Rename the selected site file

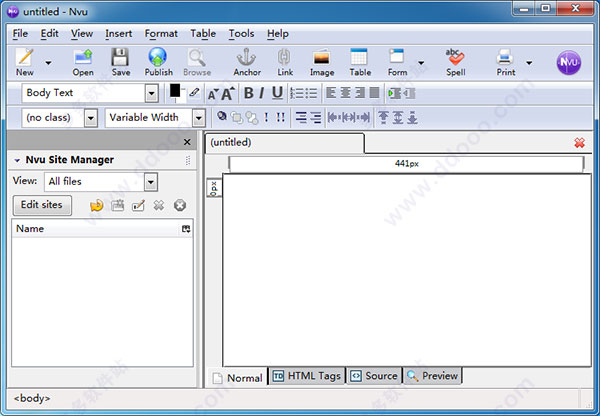pyautogui.click(x=138, y=206)
